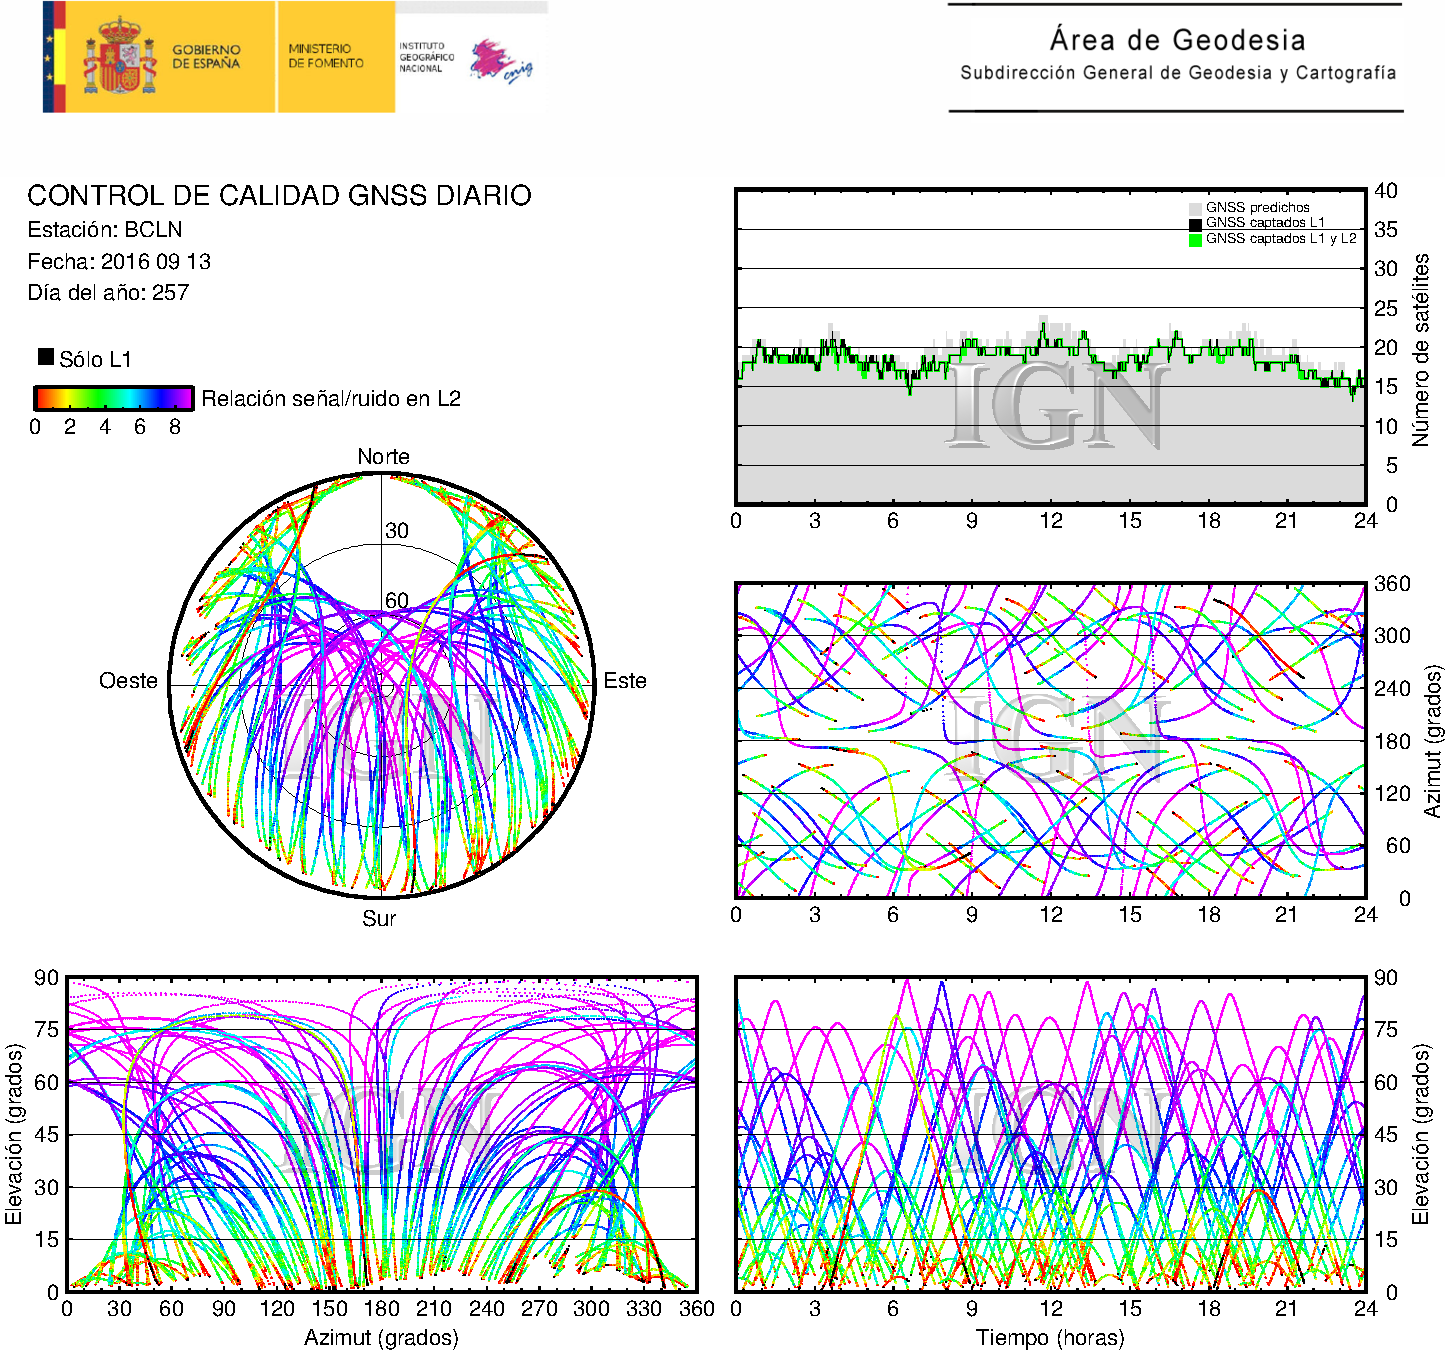Viewport: 1445px width, 1350px height.
Task: Click the Instituto Geográfico Nacional logo text
Action: click(x=425, y=57)
